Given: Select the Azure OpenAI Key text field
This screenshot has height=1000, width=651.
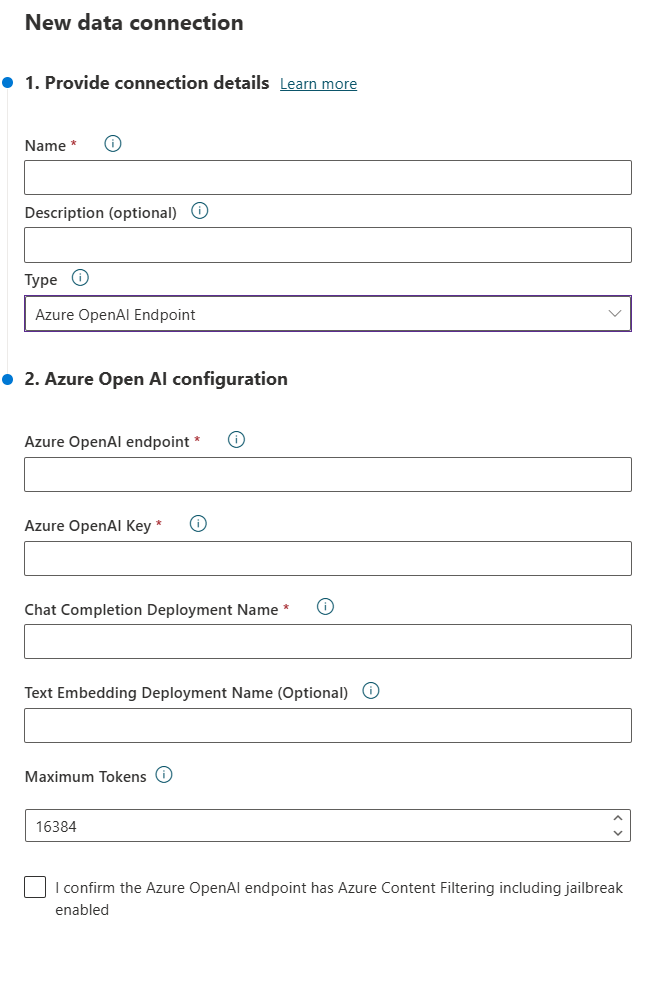Looking at the screenshot, I should (328, 559).
